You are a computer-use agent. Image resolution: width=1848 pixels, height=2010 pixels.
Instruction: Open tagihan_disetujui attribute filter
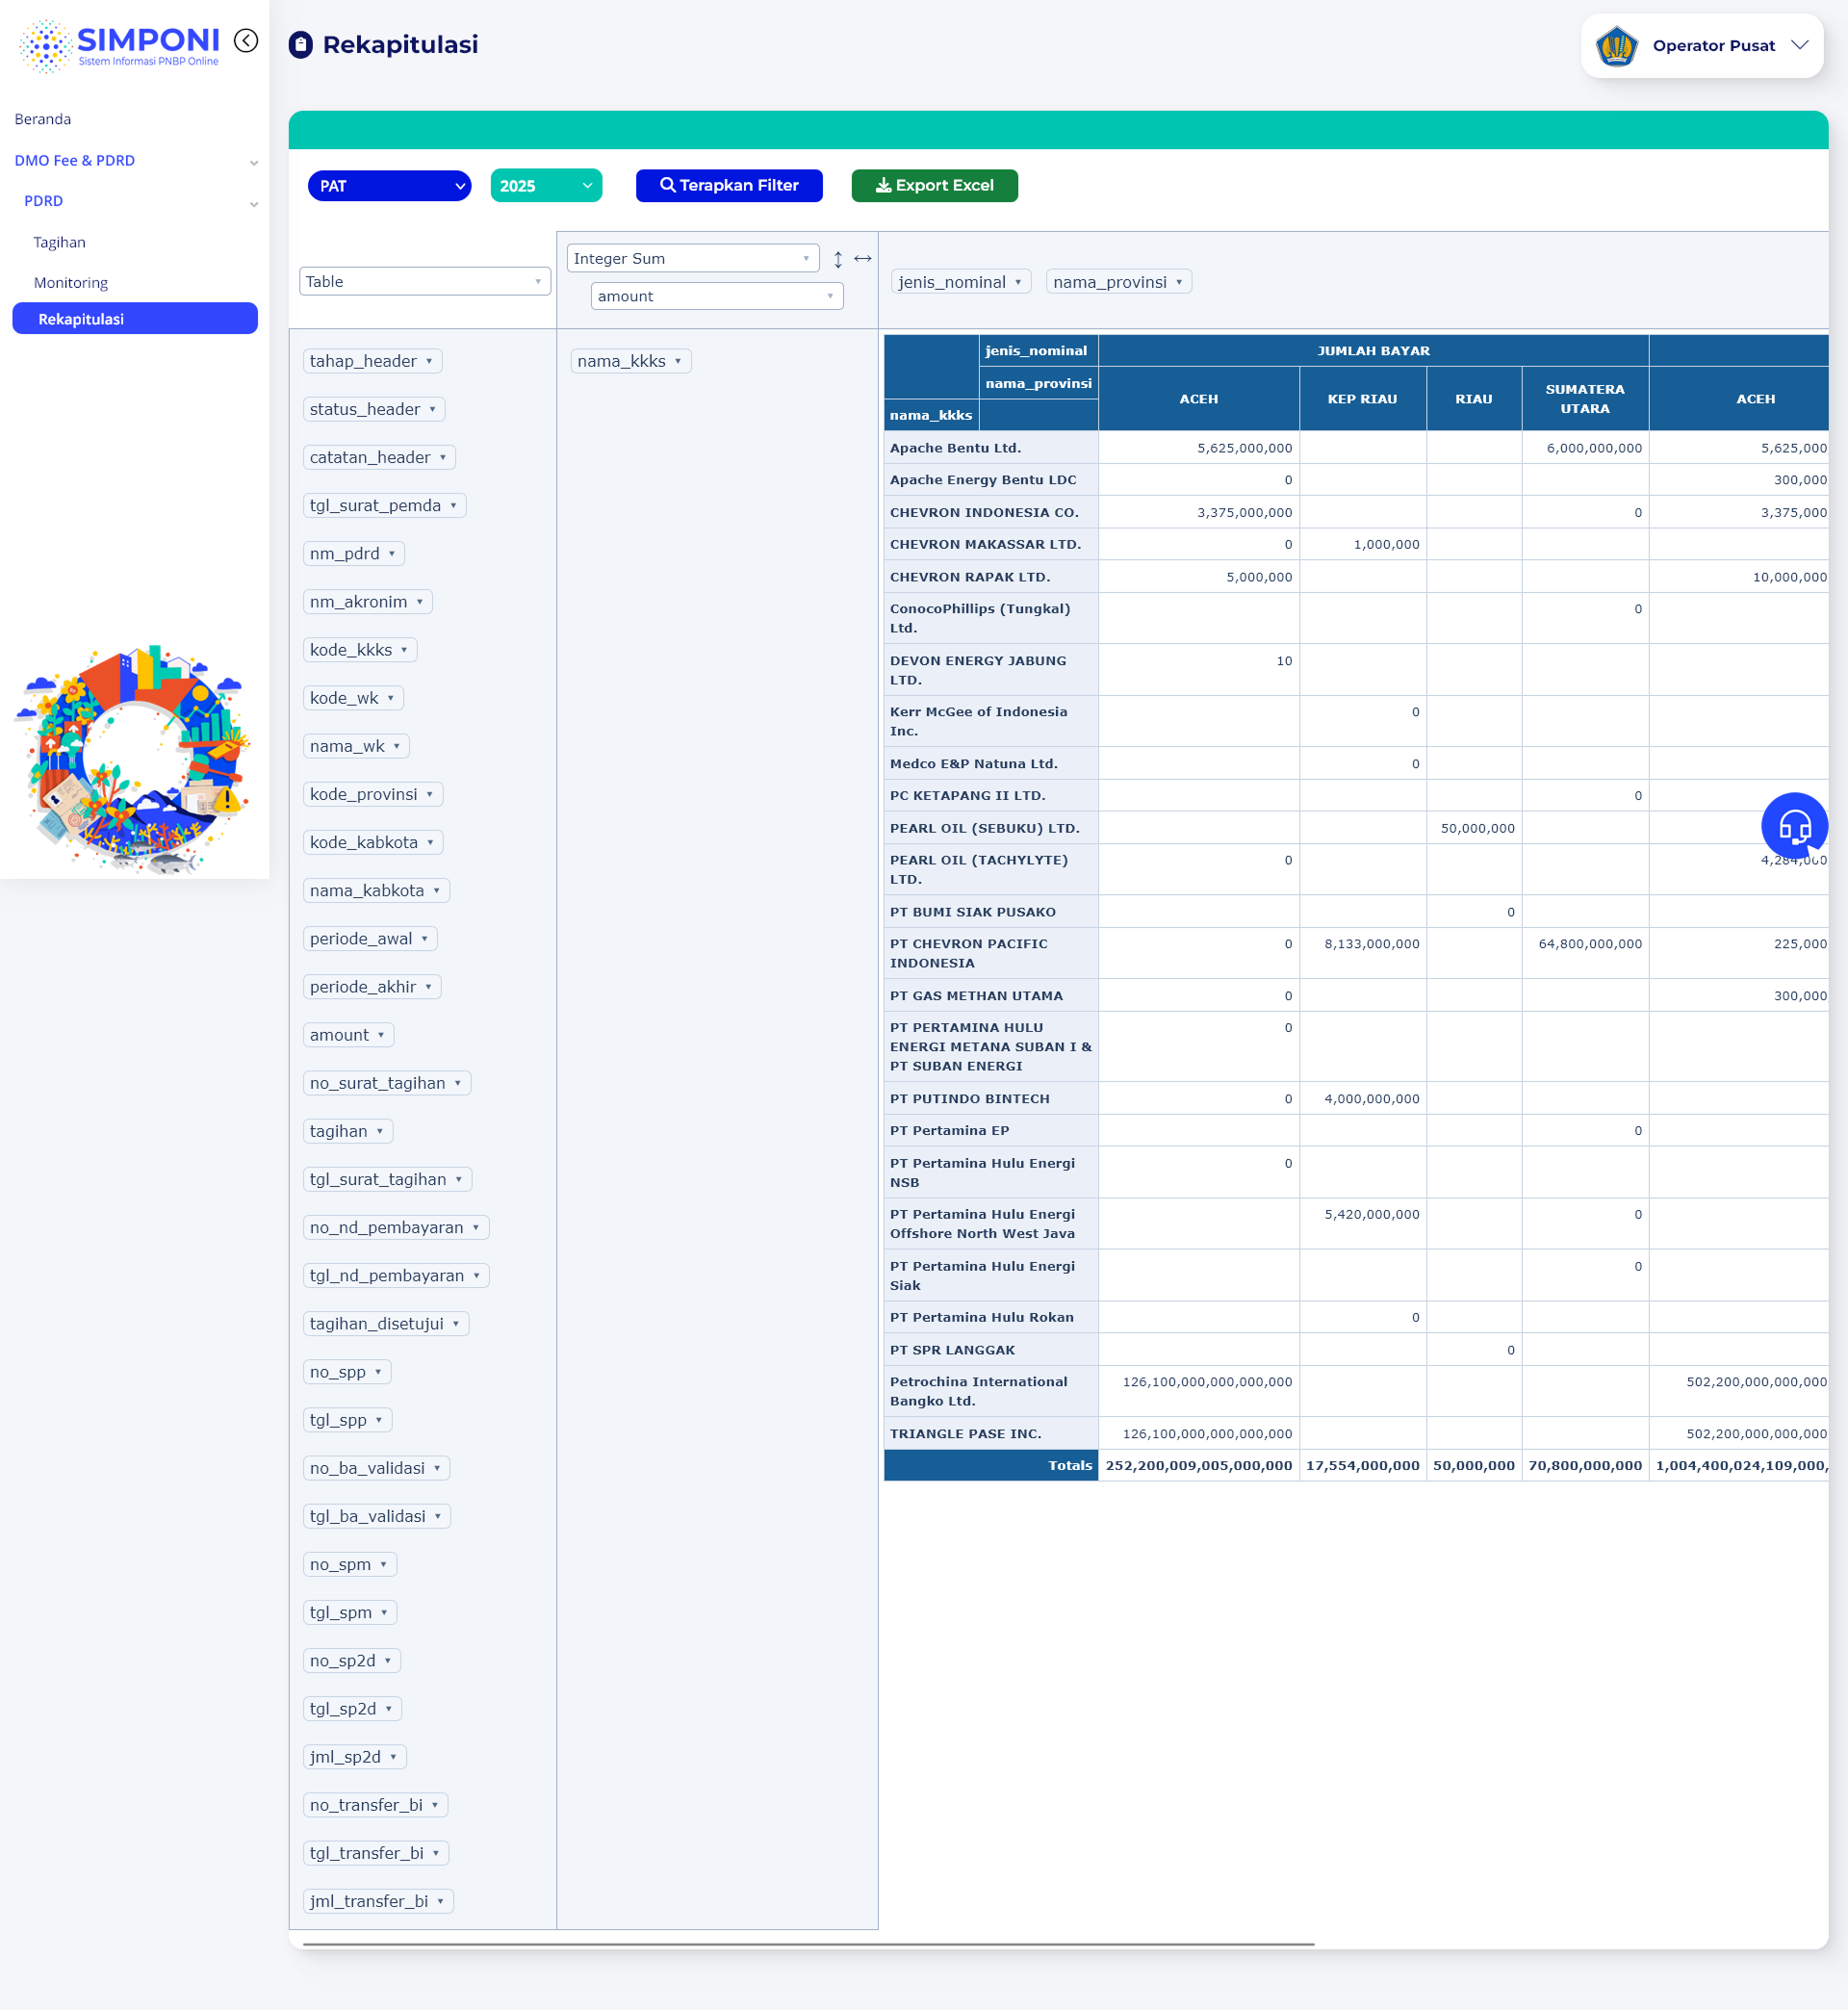(456, 1324)
